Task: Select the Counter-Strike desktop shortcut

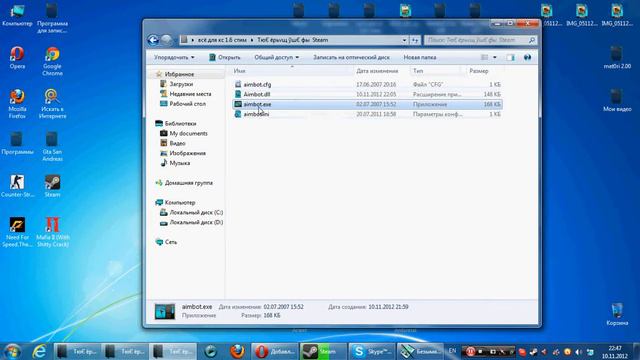Action: click(x=17, y=186)
